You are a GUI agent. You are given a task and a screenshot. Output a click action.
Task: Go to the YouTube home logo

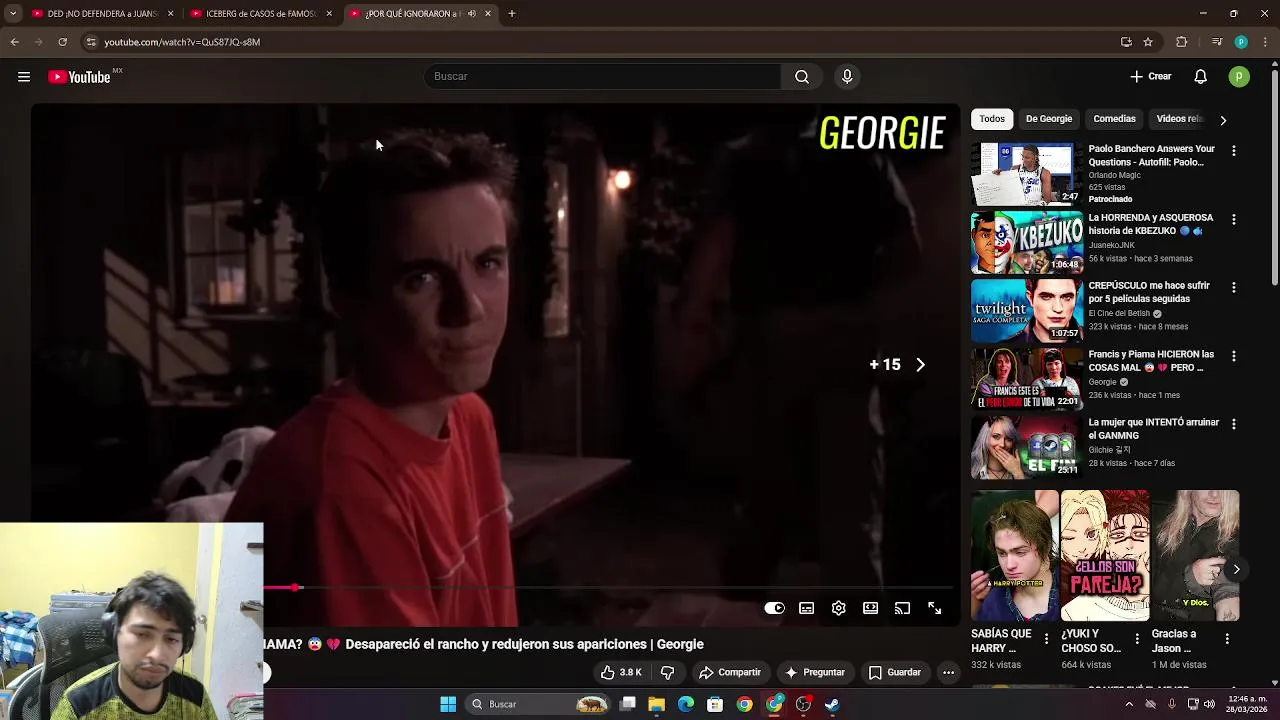(x=79, y=77)
